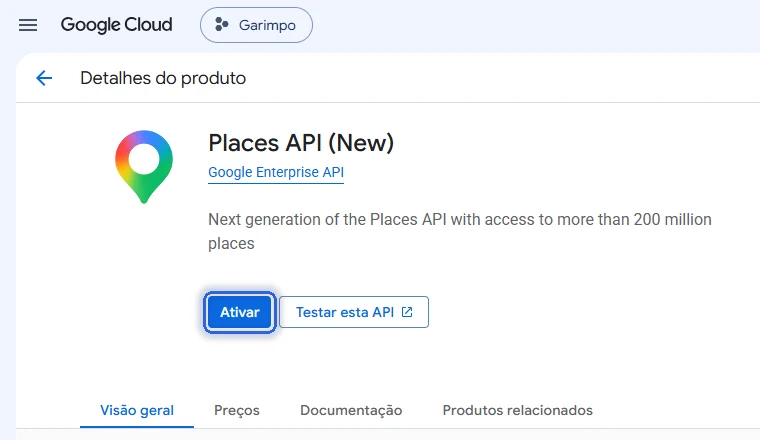Click the Testar esta API button
Viewport: 760px width, 440px height.
coord(354,312)
